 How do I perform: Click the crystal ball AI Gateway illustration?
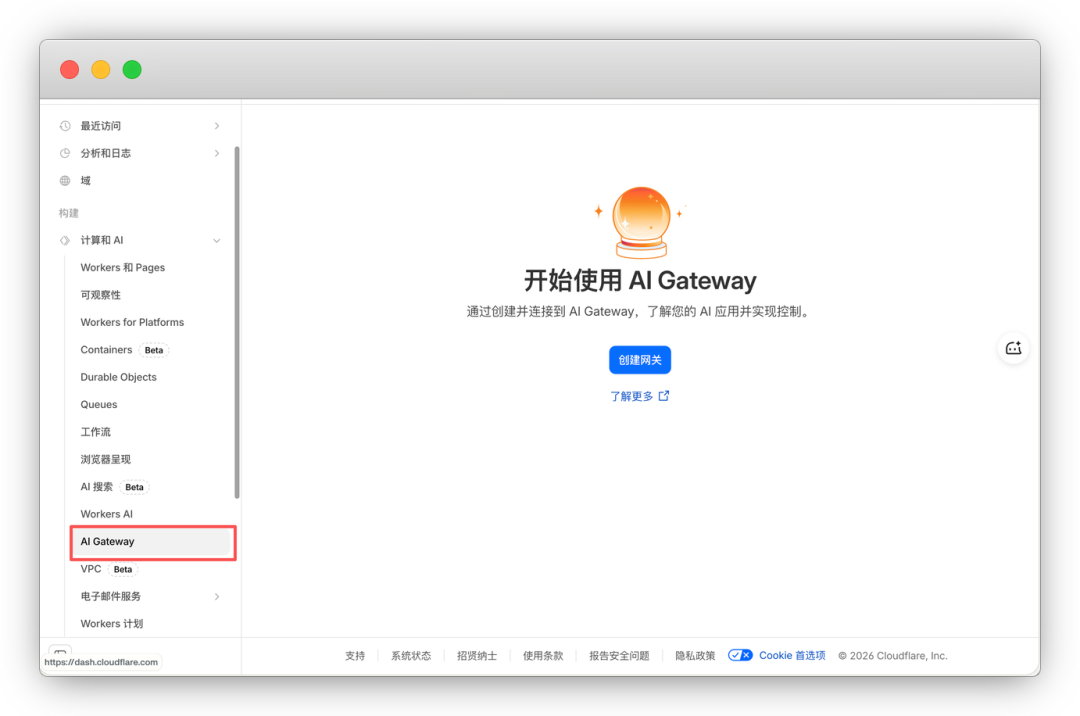639,218
